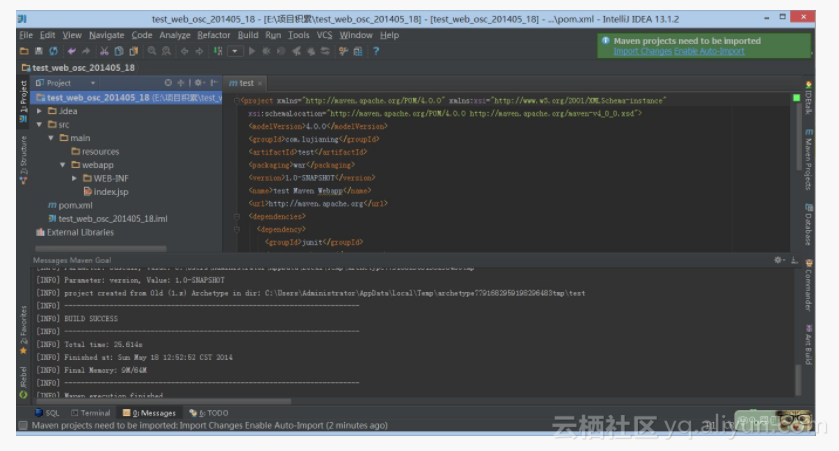This screenshot has height=451, width=839.
Task: Click the Open folder toolbar icon
Action: coord(24,51)
